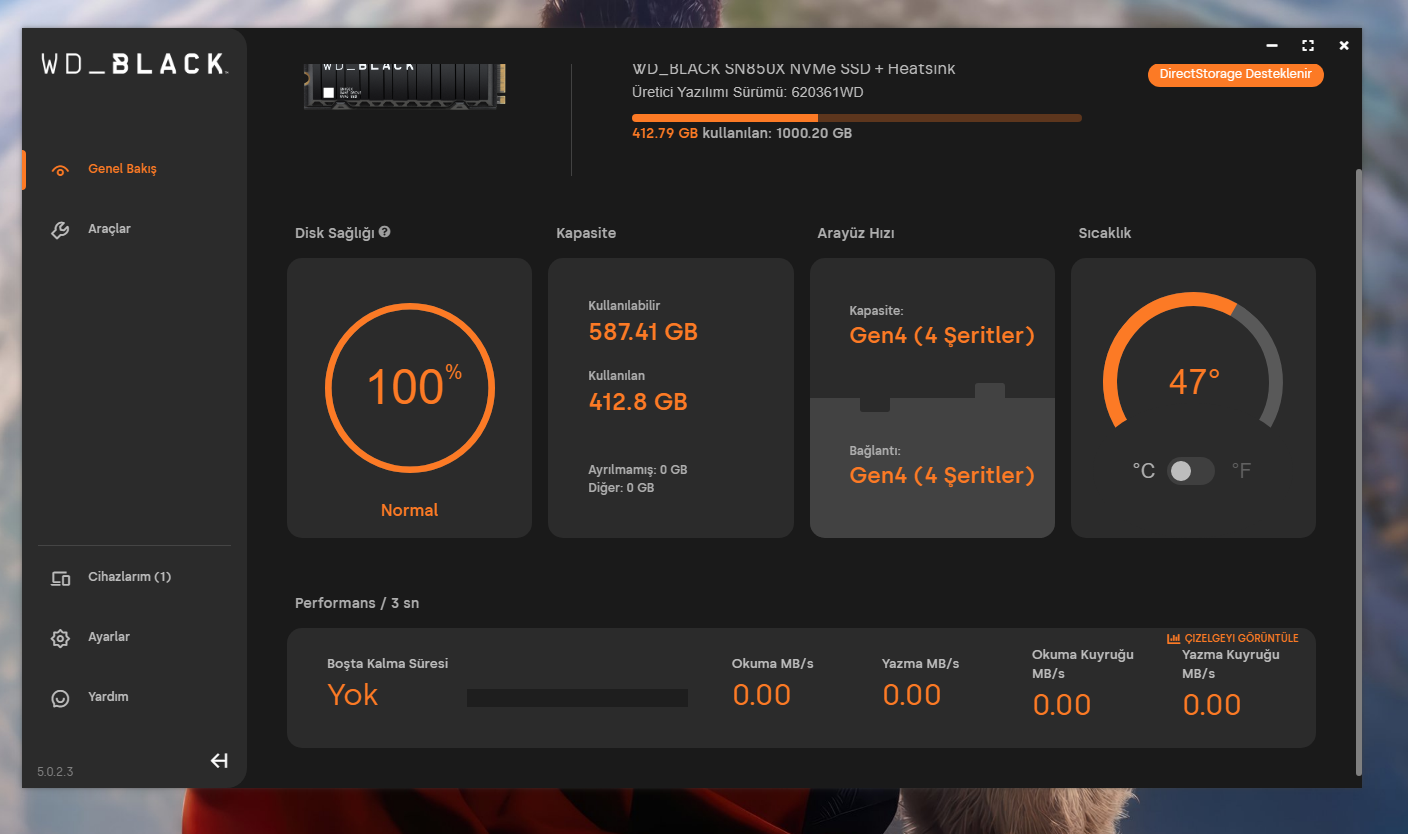Click the Ayarlar gear icon
The width and height of the screenshot is (1408, 834).
point(60,638)
